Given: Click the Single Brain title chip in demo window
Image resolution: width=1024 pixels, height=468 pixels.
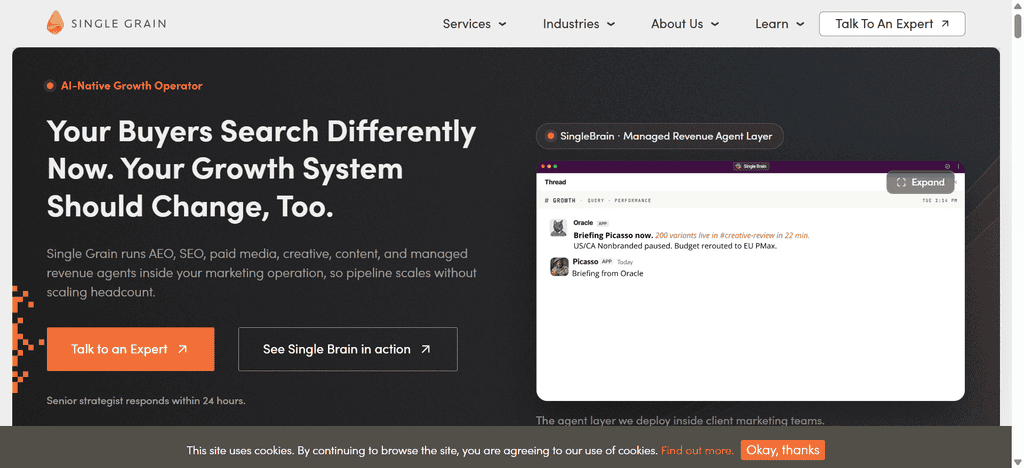Looking at the screenshot, I should pyautogui.click(x=751, y=166).
